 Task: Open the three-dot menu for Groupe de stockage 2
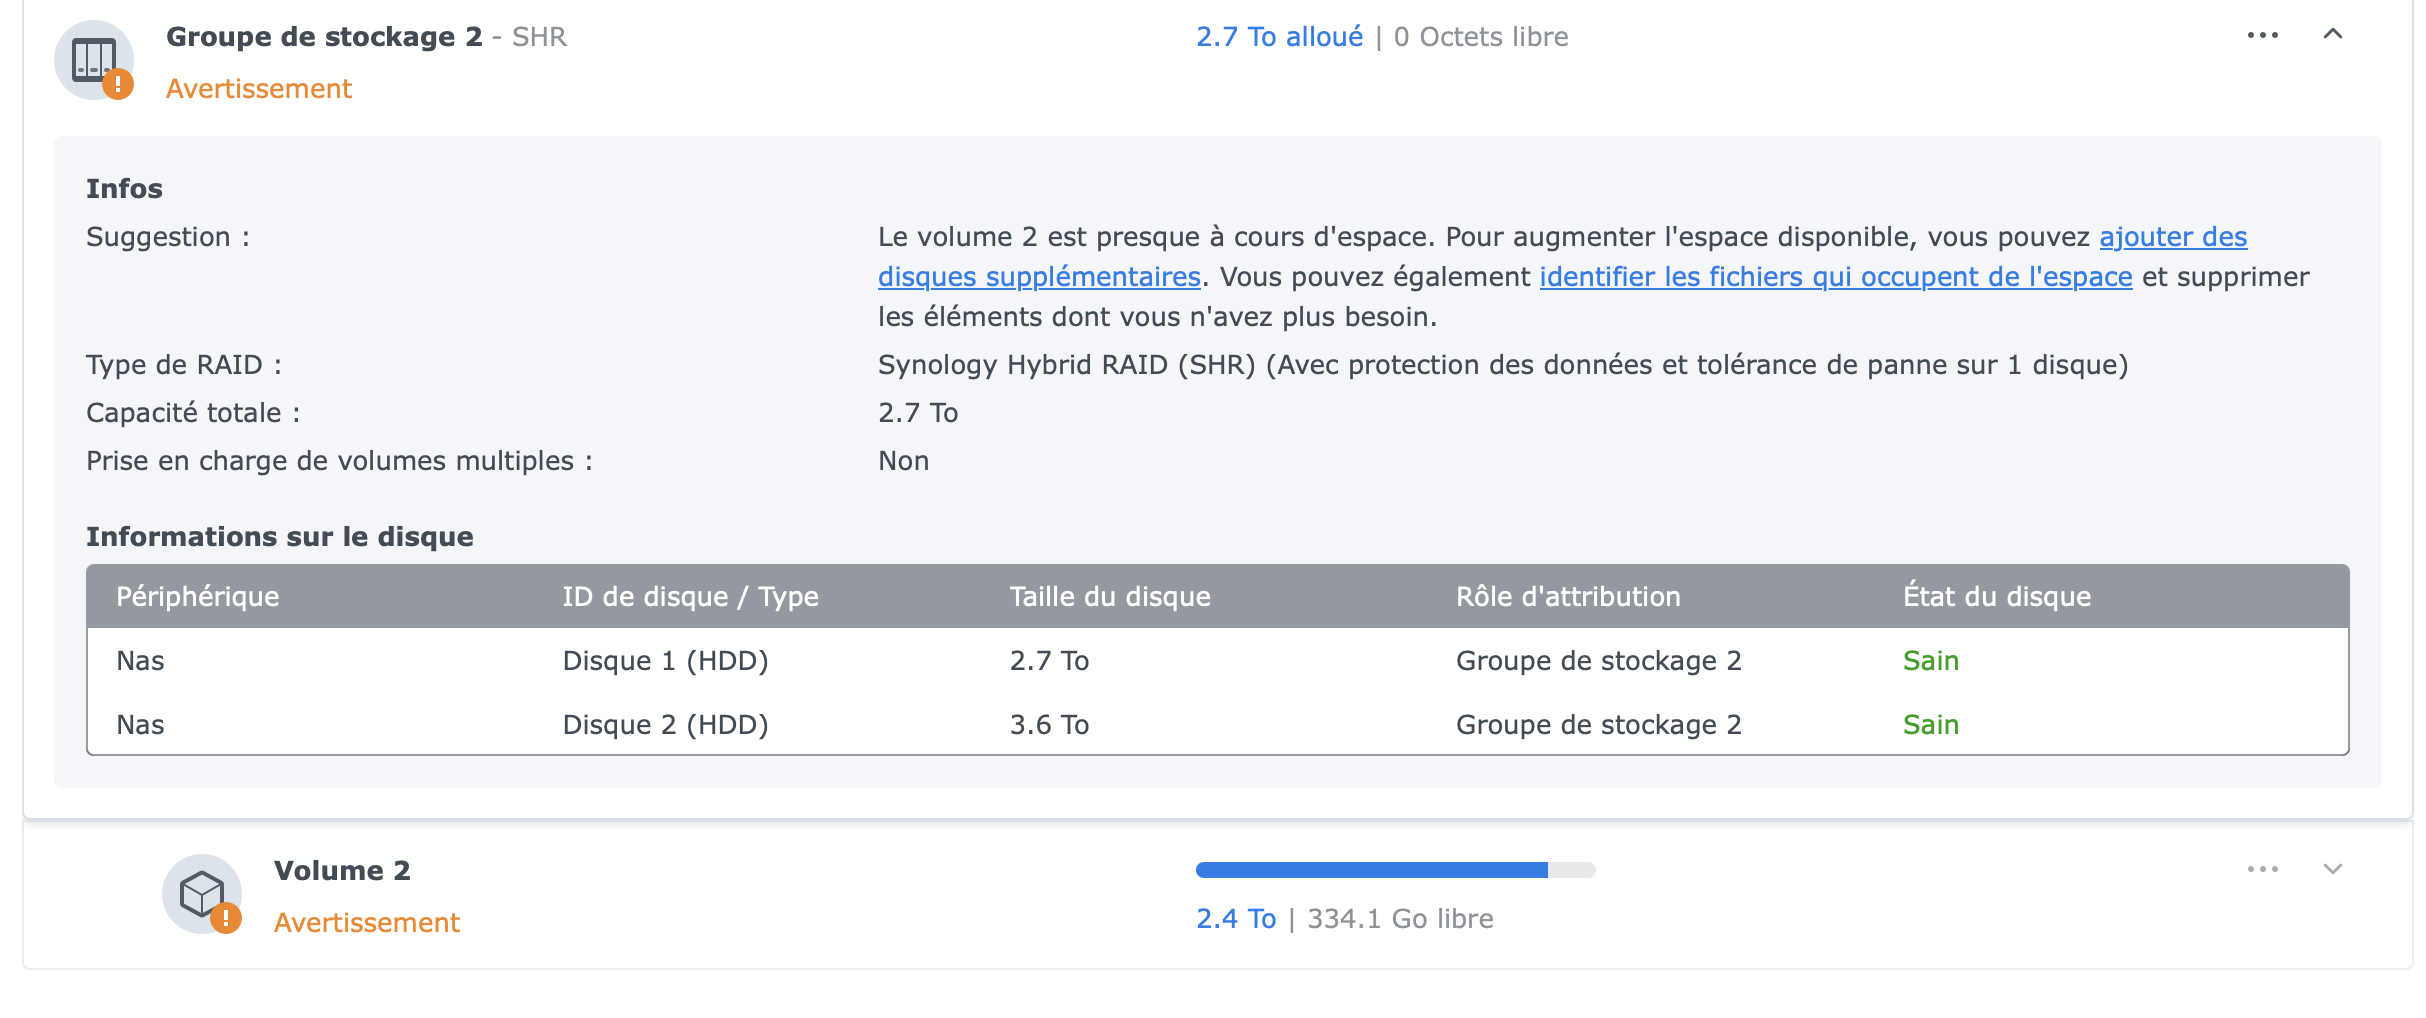(2262, 35)
